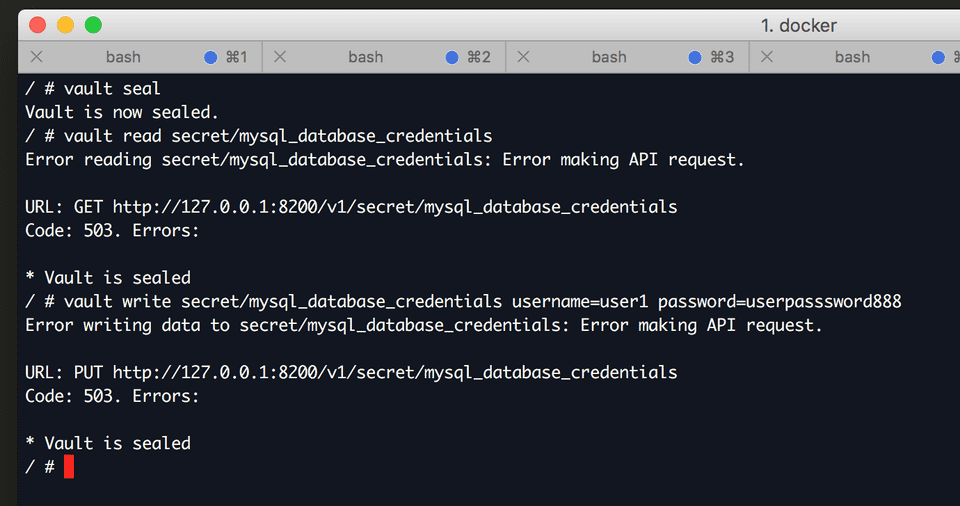This screenshot has height=506, width=960.
Task: Open the fourth bash tab
Action: pyautogui.click(x=852, y=57)
